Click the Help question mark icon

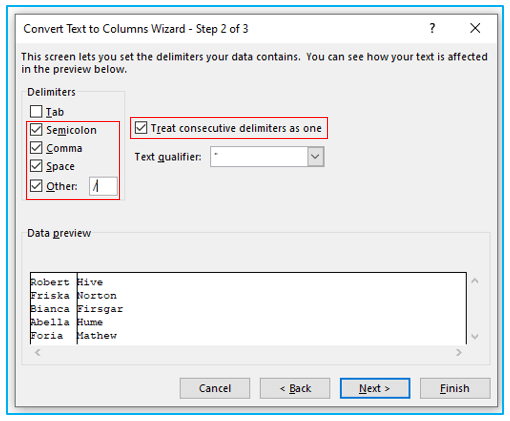point(432,28)
